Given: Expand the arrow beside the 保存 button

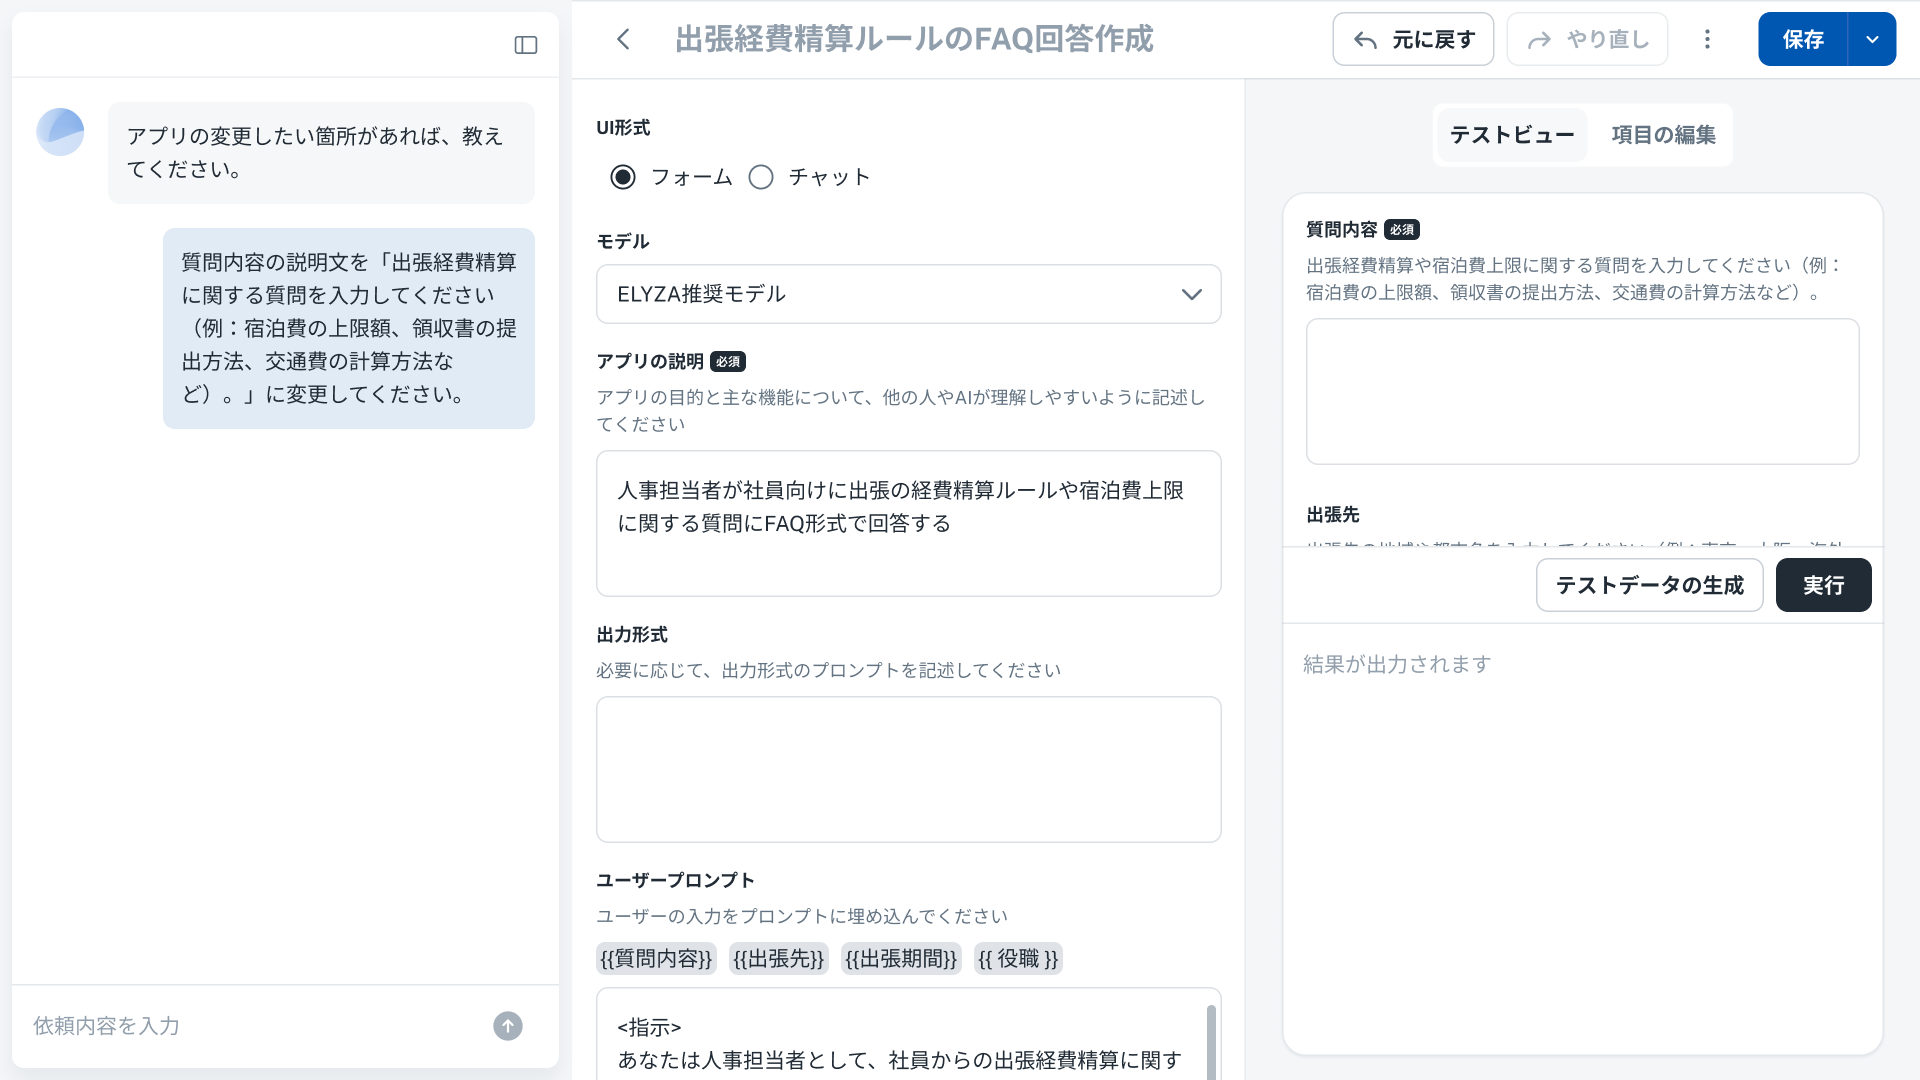Looking at the screenshot, I should click(x=1872, y=39).
